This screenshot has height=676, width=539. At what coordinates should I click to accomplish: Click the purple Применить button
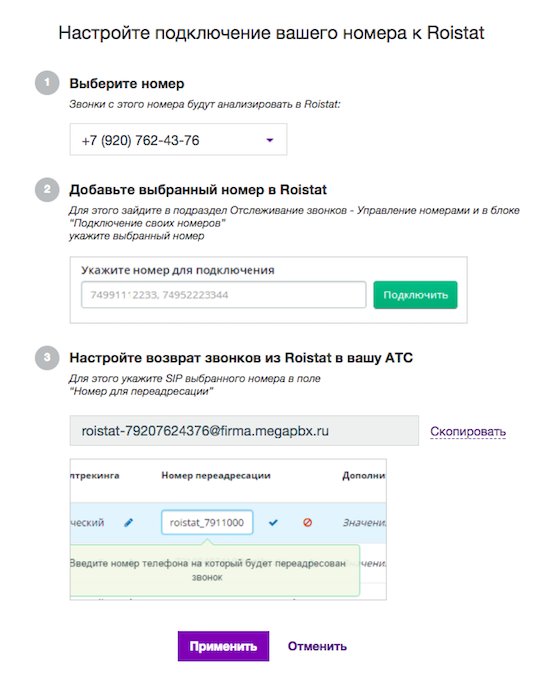[223, 646]
